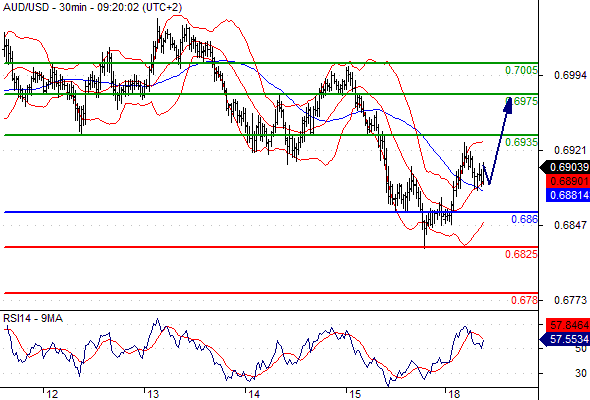This screenshot has height=400, width=590.
Task: Click the 0.7005 resistance level label
Action: coord(521,70)
